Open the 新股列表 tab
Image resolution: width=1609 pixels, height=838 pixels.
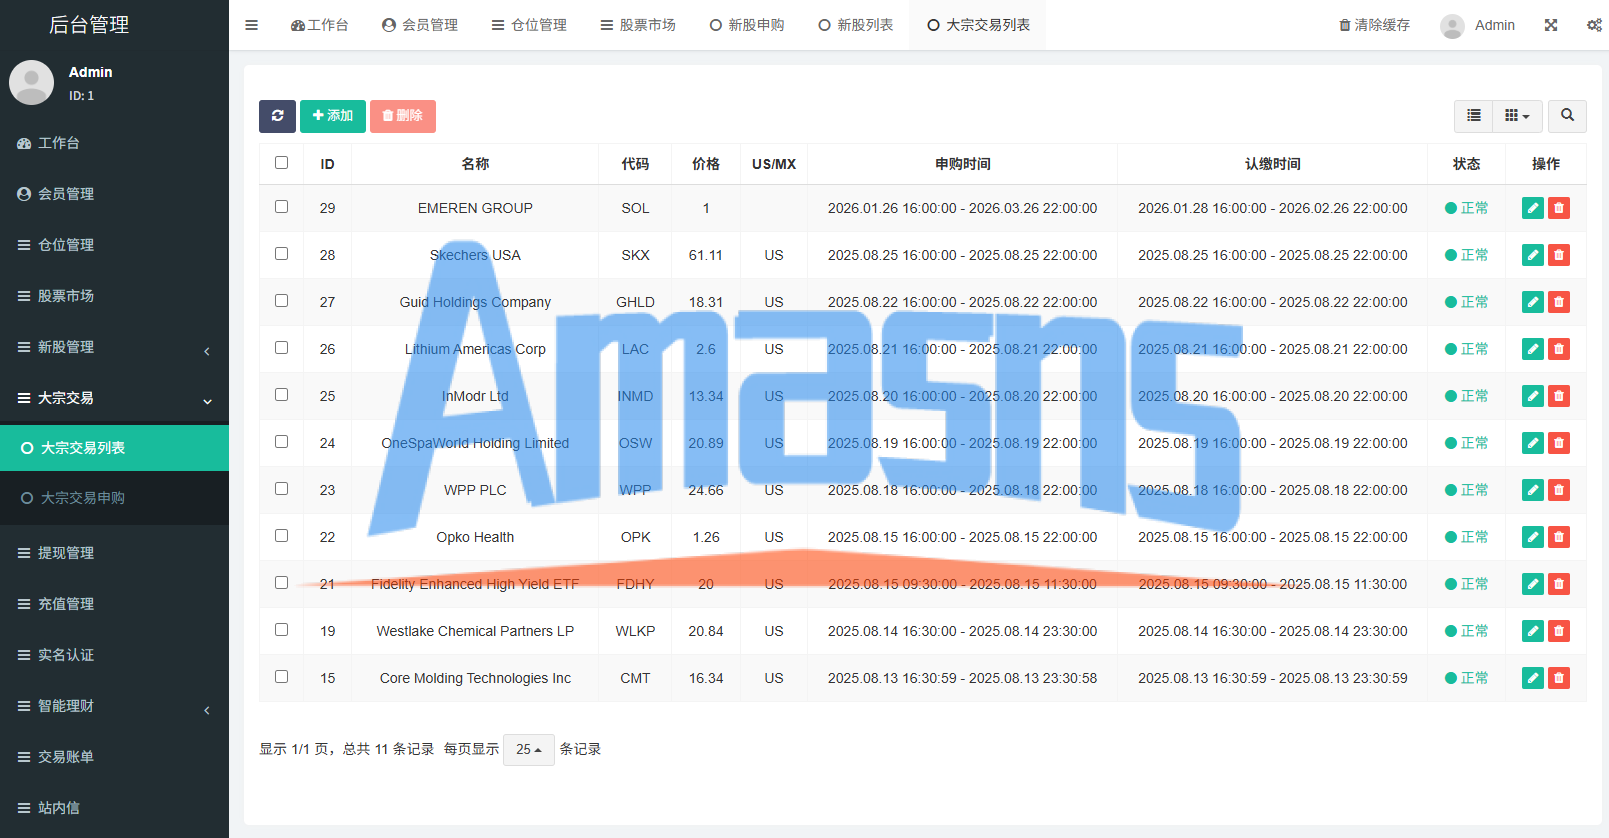pyautogui.click(x=856, y=25)
